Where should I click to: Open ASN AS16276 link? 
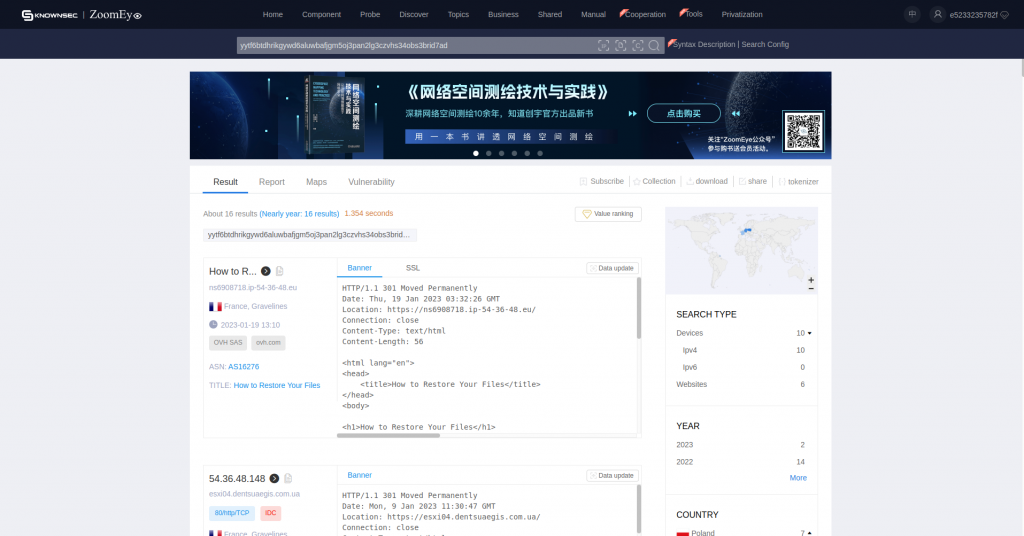(x=244, y=367)
